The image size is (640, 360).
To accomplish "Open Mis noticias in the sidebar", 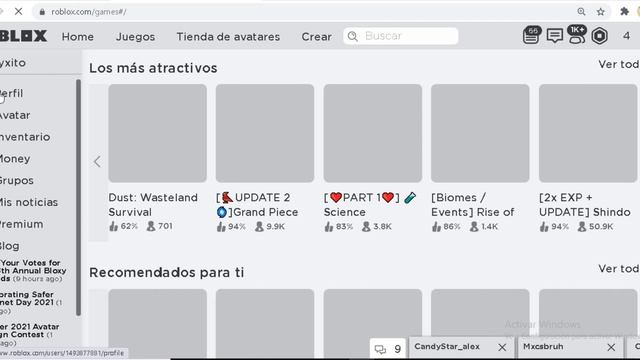I will (29, 202).
